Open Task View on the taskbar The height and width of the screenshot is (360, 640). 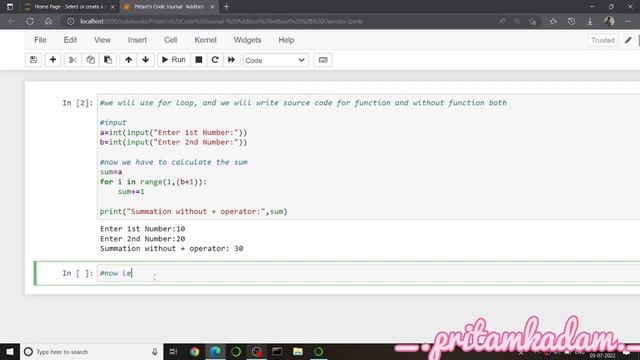tap(173, 352)
